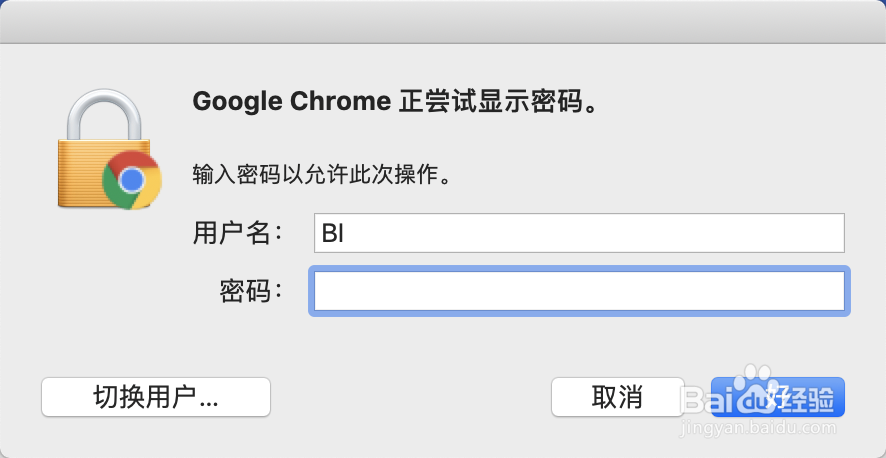886x458 pixels.
Task: Click the 用户名 field containing BI
Action: click(x=579, y=233)
